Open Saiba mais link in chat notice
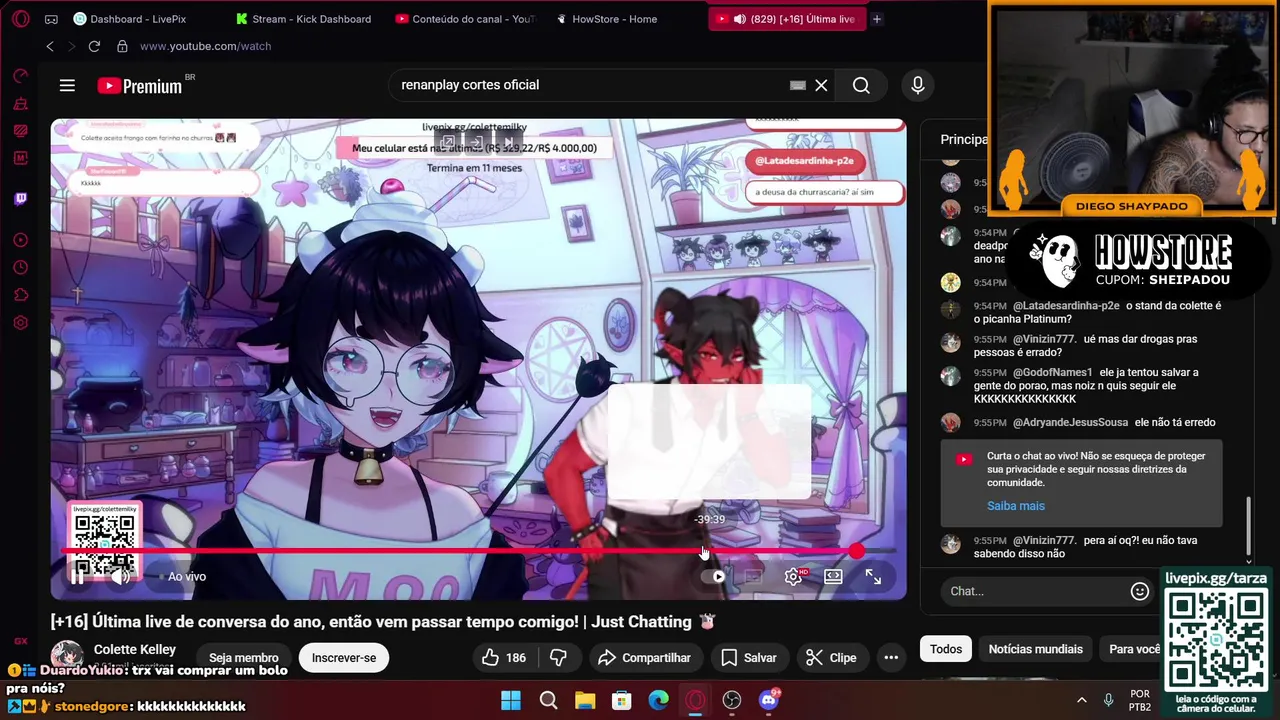 (x=1016, y=506)
